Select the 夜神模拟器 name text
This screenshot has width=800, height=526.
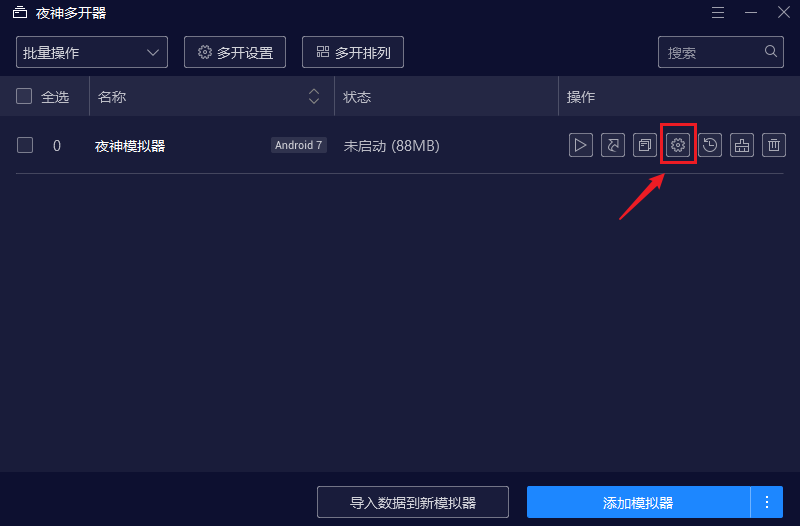130,146
